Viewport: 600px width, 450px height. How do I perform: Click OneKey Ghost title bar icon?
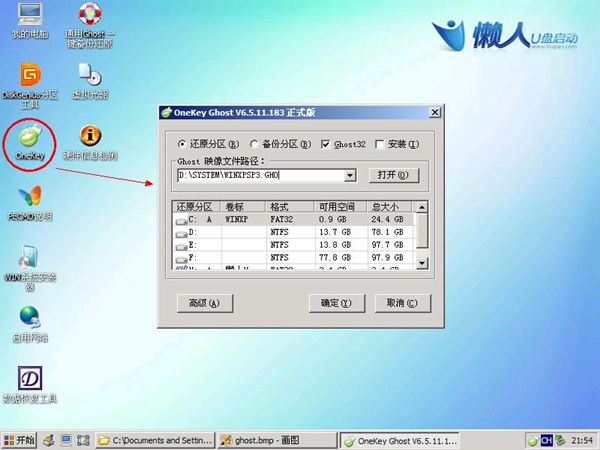click(166, 112)
